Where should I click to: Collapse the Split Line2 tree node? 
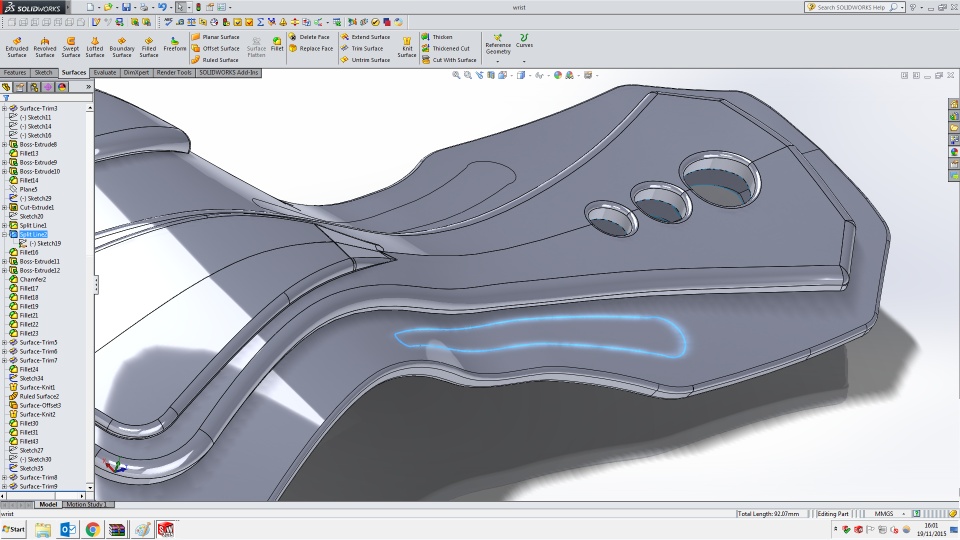click(4, 234)
